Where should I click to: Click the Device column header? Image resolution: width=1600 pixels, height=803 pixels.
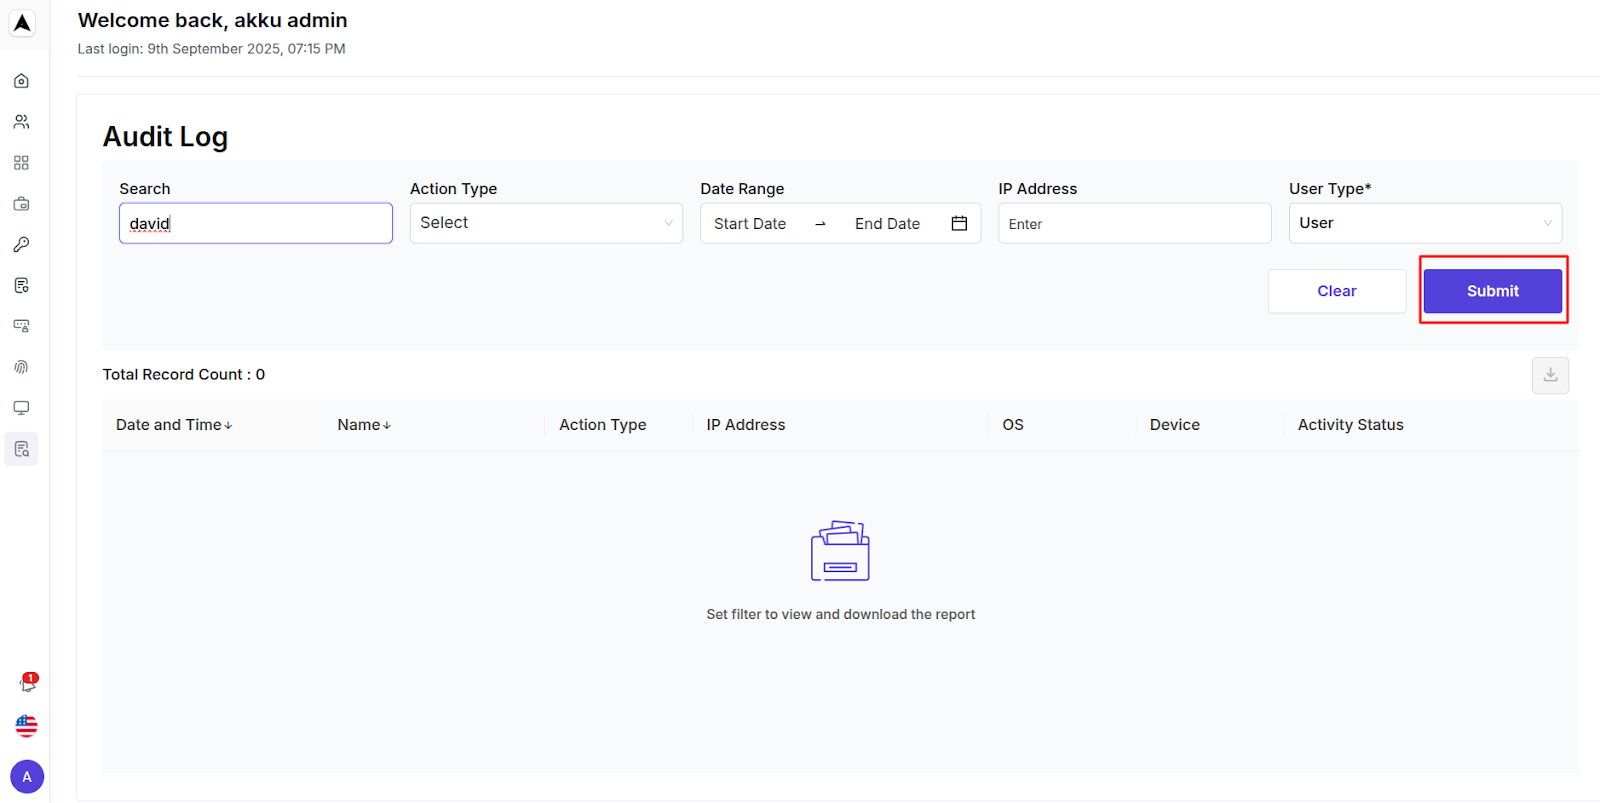[x=1175, y=425]
